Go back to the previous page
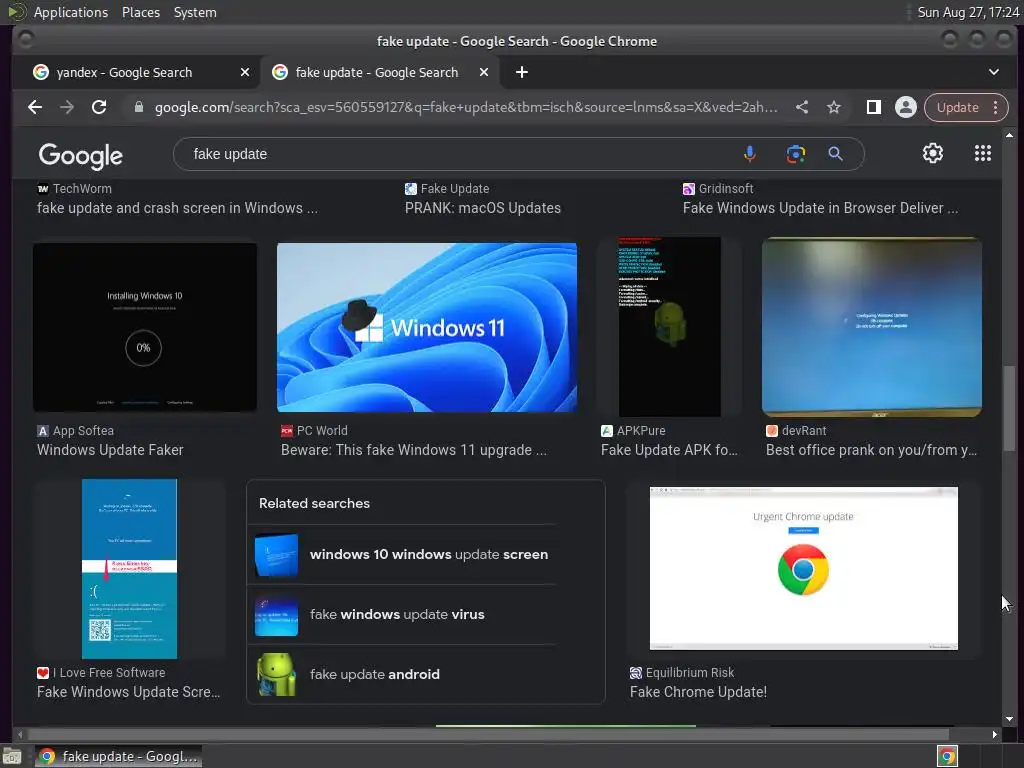This screenshot has width=1024, height=768. [x=35, y=107]
